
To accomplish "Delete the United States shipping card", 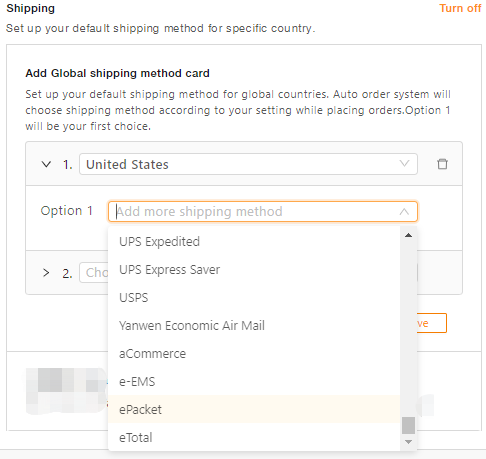I will 442,164.
